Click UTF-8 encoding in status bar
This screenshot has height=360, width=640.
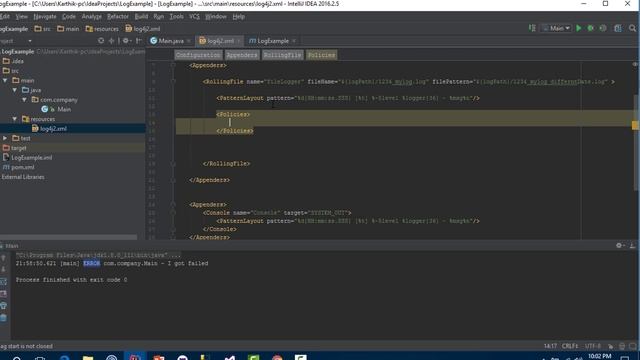(593, 346)
